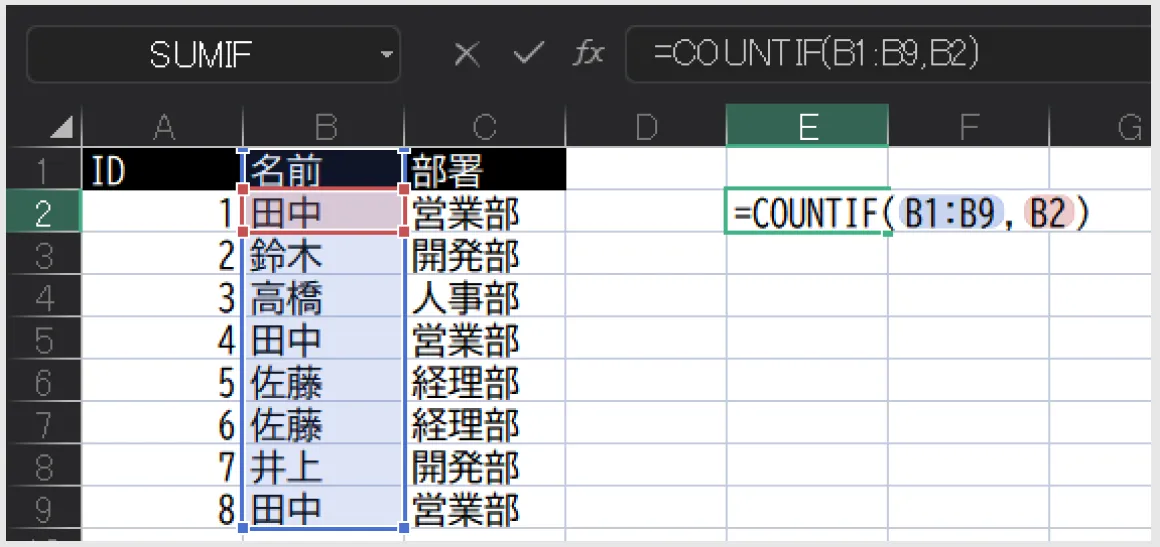The width and height of the screenshot is (1160, 547).
Task: Click ID value 1 in column A
Action: tap(162, 212)
